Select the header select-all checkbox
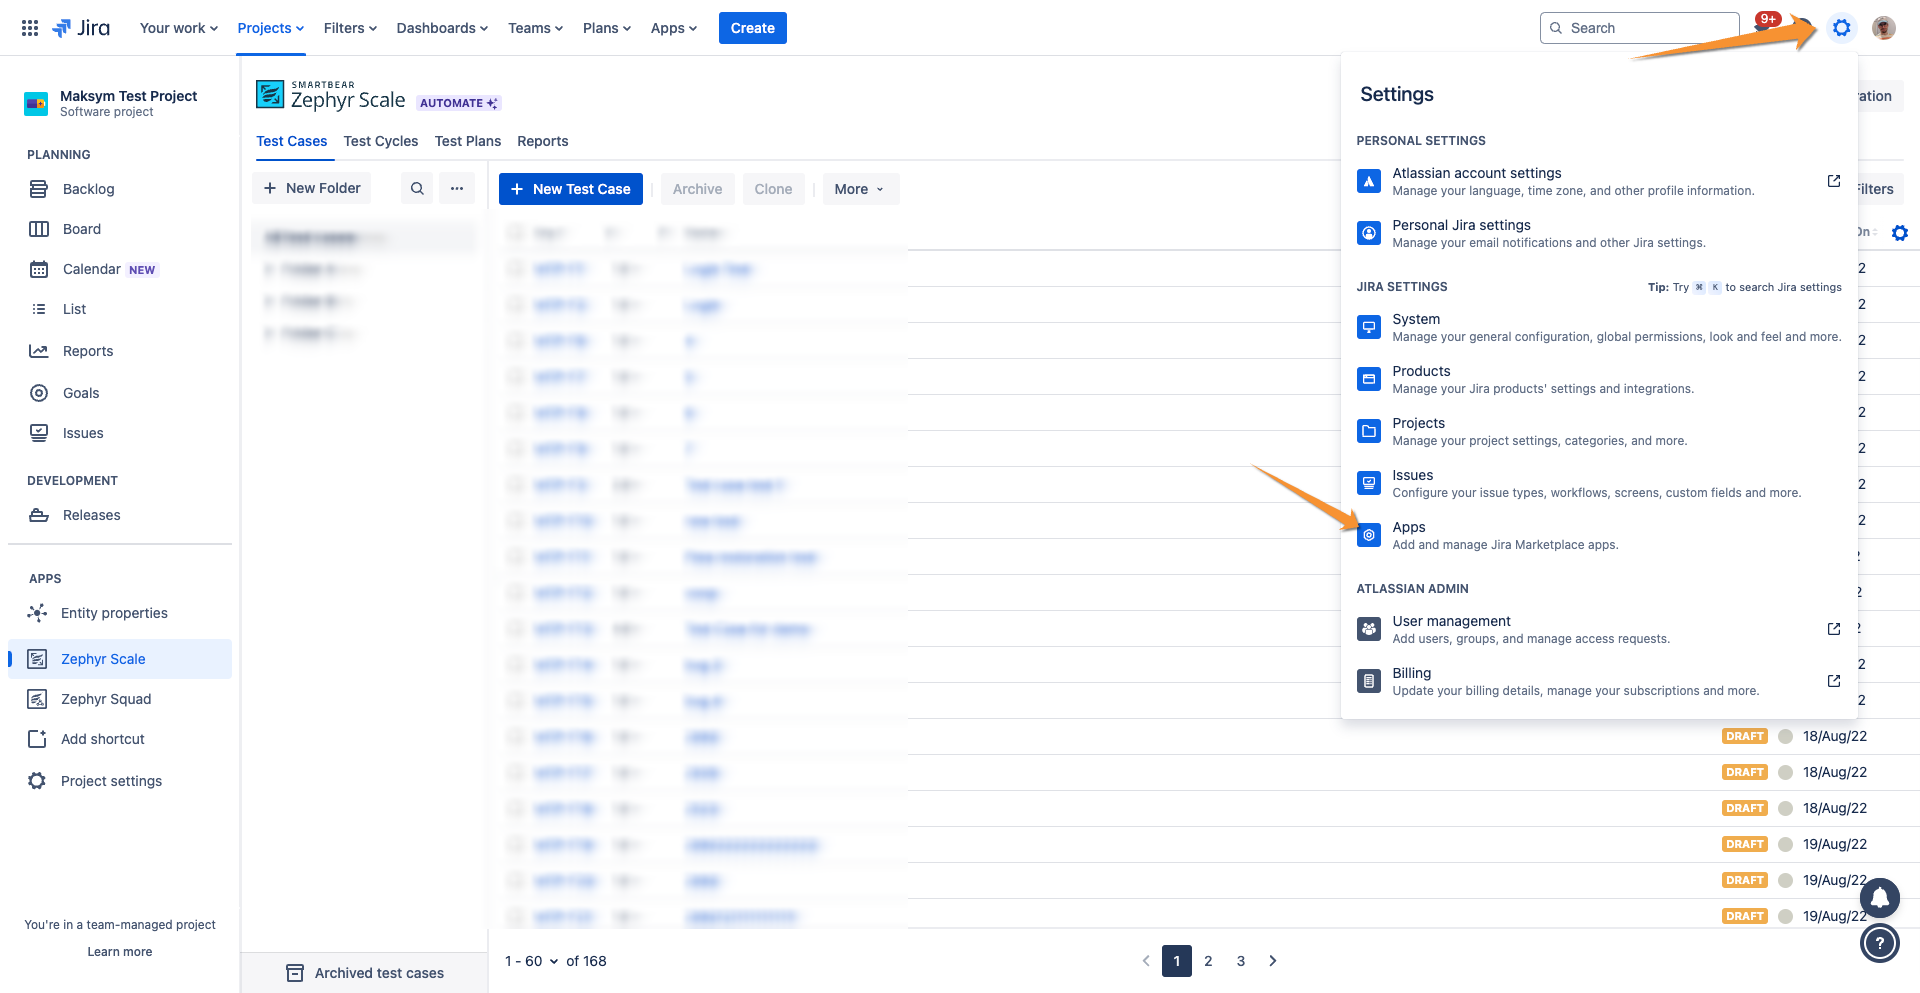The image size is (1920, 993). click(516, 233)
